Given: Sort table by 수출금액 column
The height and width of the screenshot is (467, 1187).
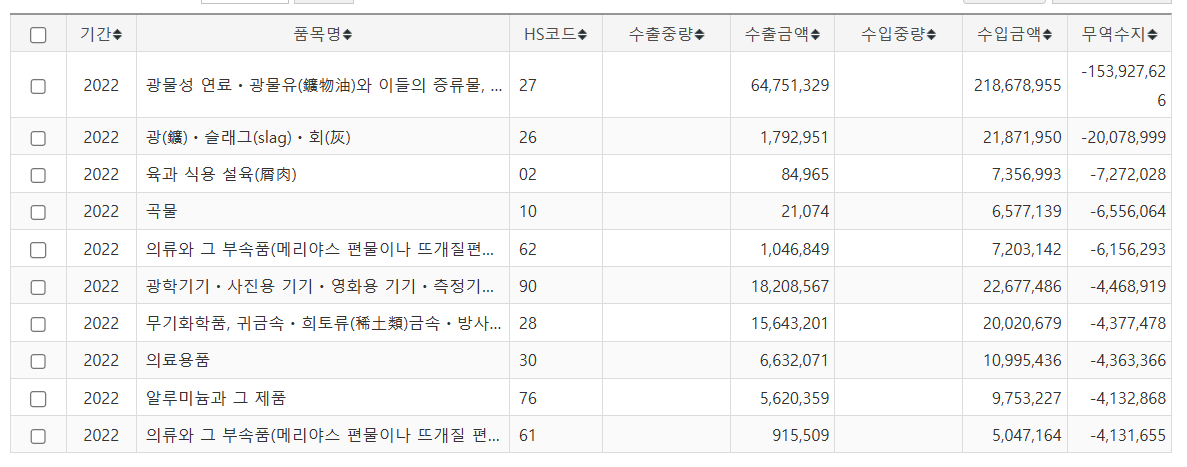Looking at the screenshot, I should pyautogui.click(x=782, y=34).
